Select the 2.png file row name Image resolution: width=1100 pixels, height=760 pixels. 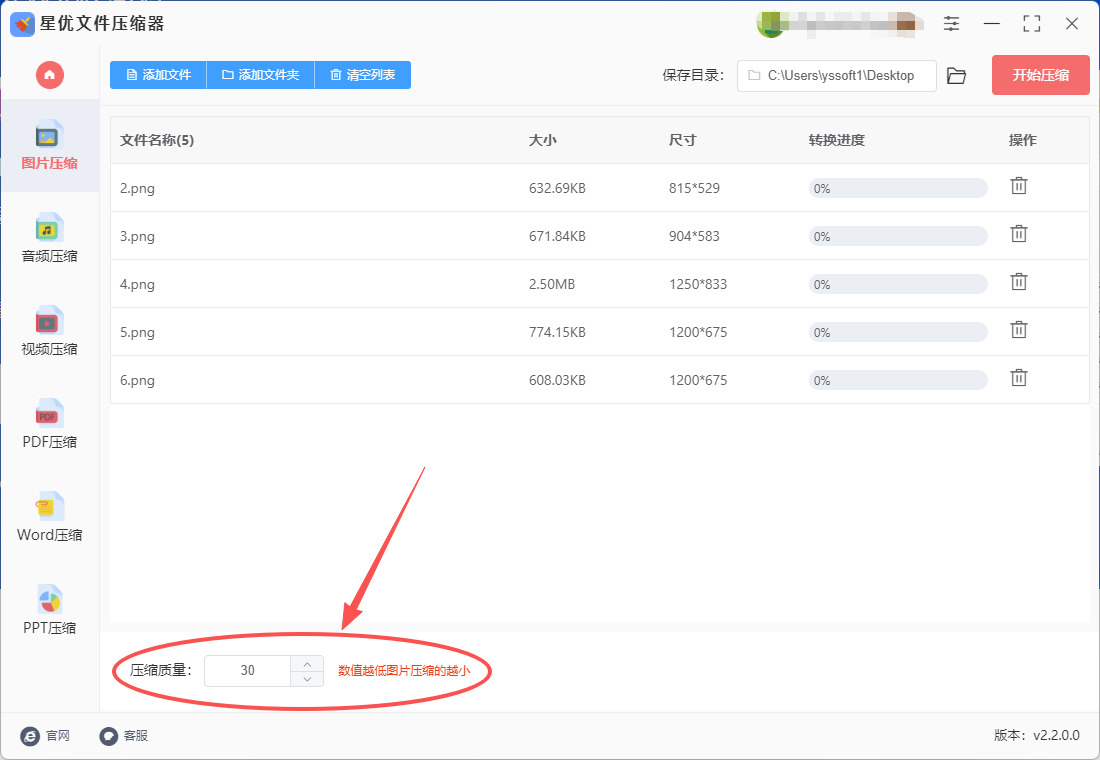pyautogui.click(x=138, y=188)
